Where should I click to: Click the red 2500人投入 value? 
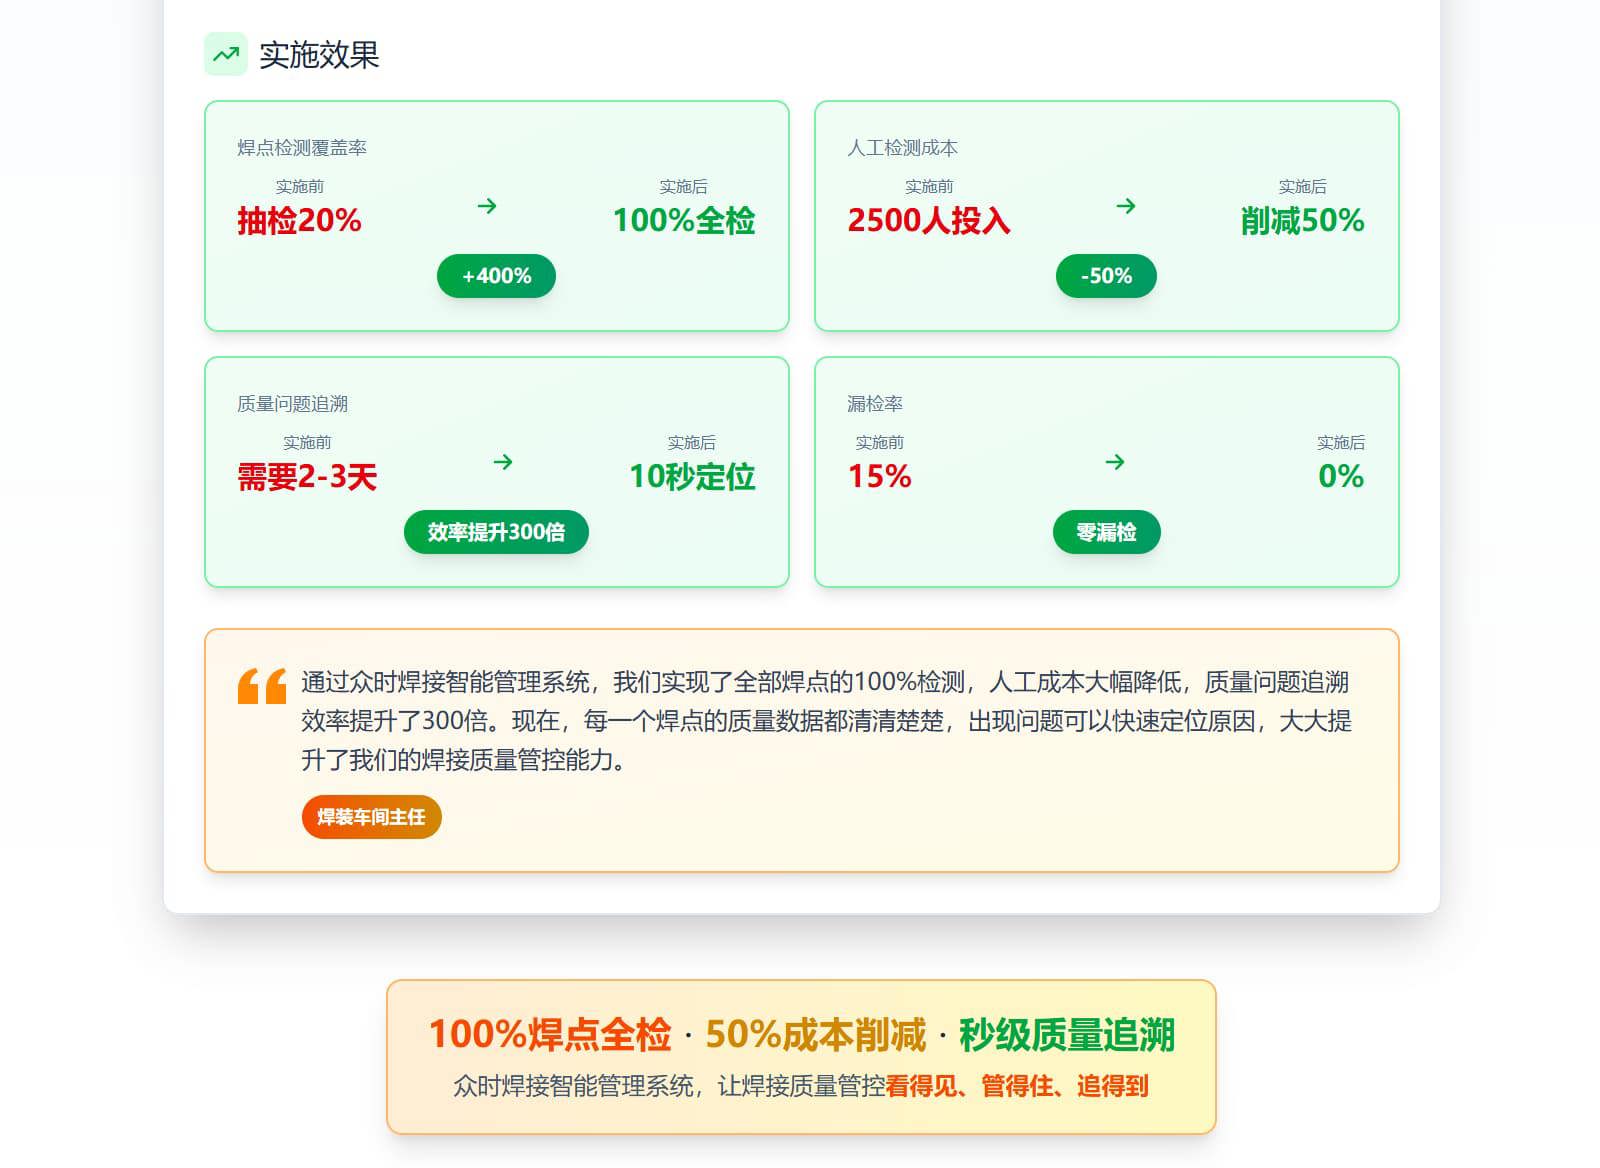[x=929, y=221]
